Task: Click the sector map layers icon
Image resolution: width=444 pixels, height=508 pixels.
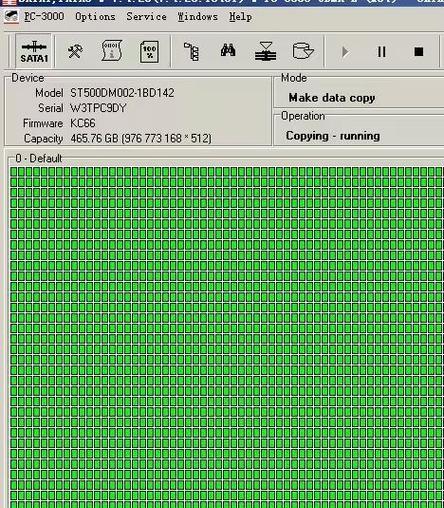Action: coord(265,51)
